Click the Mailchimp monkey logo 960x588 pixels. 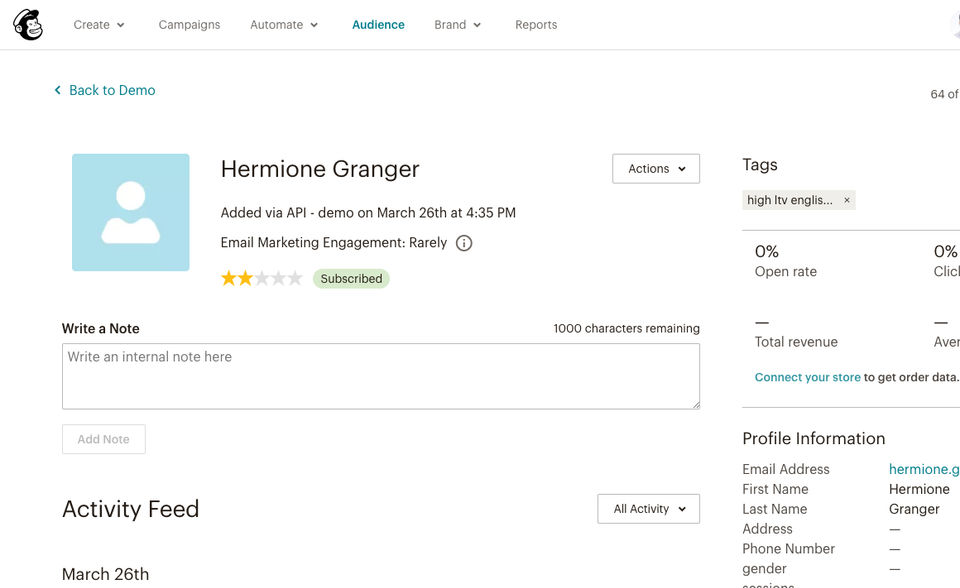click(28, 25)
